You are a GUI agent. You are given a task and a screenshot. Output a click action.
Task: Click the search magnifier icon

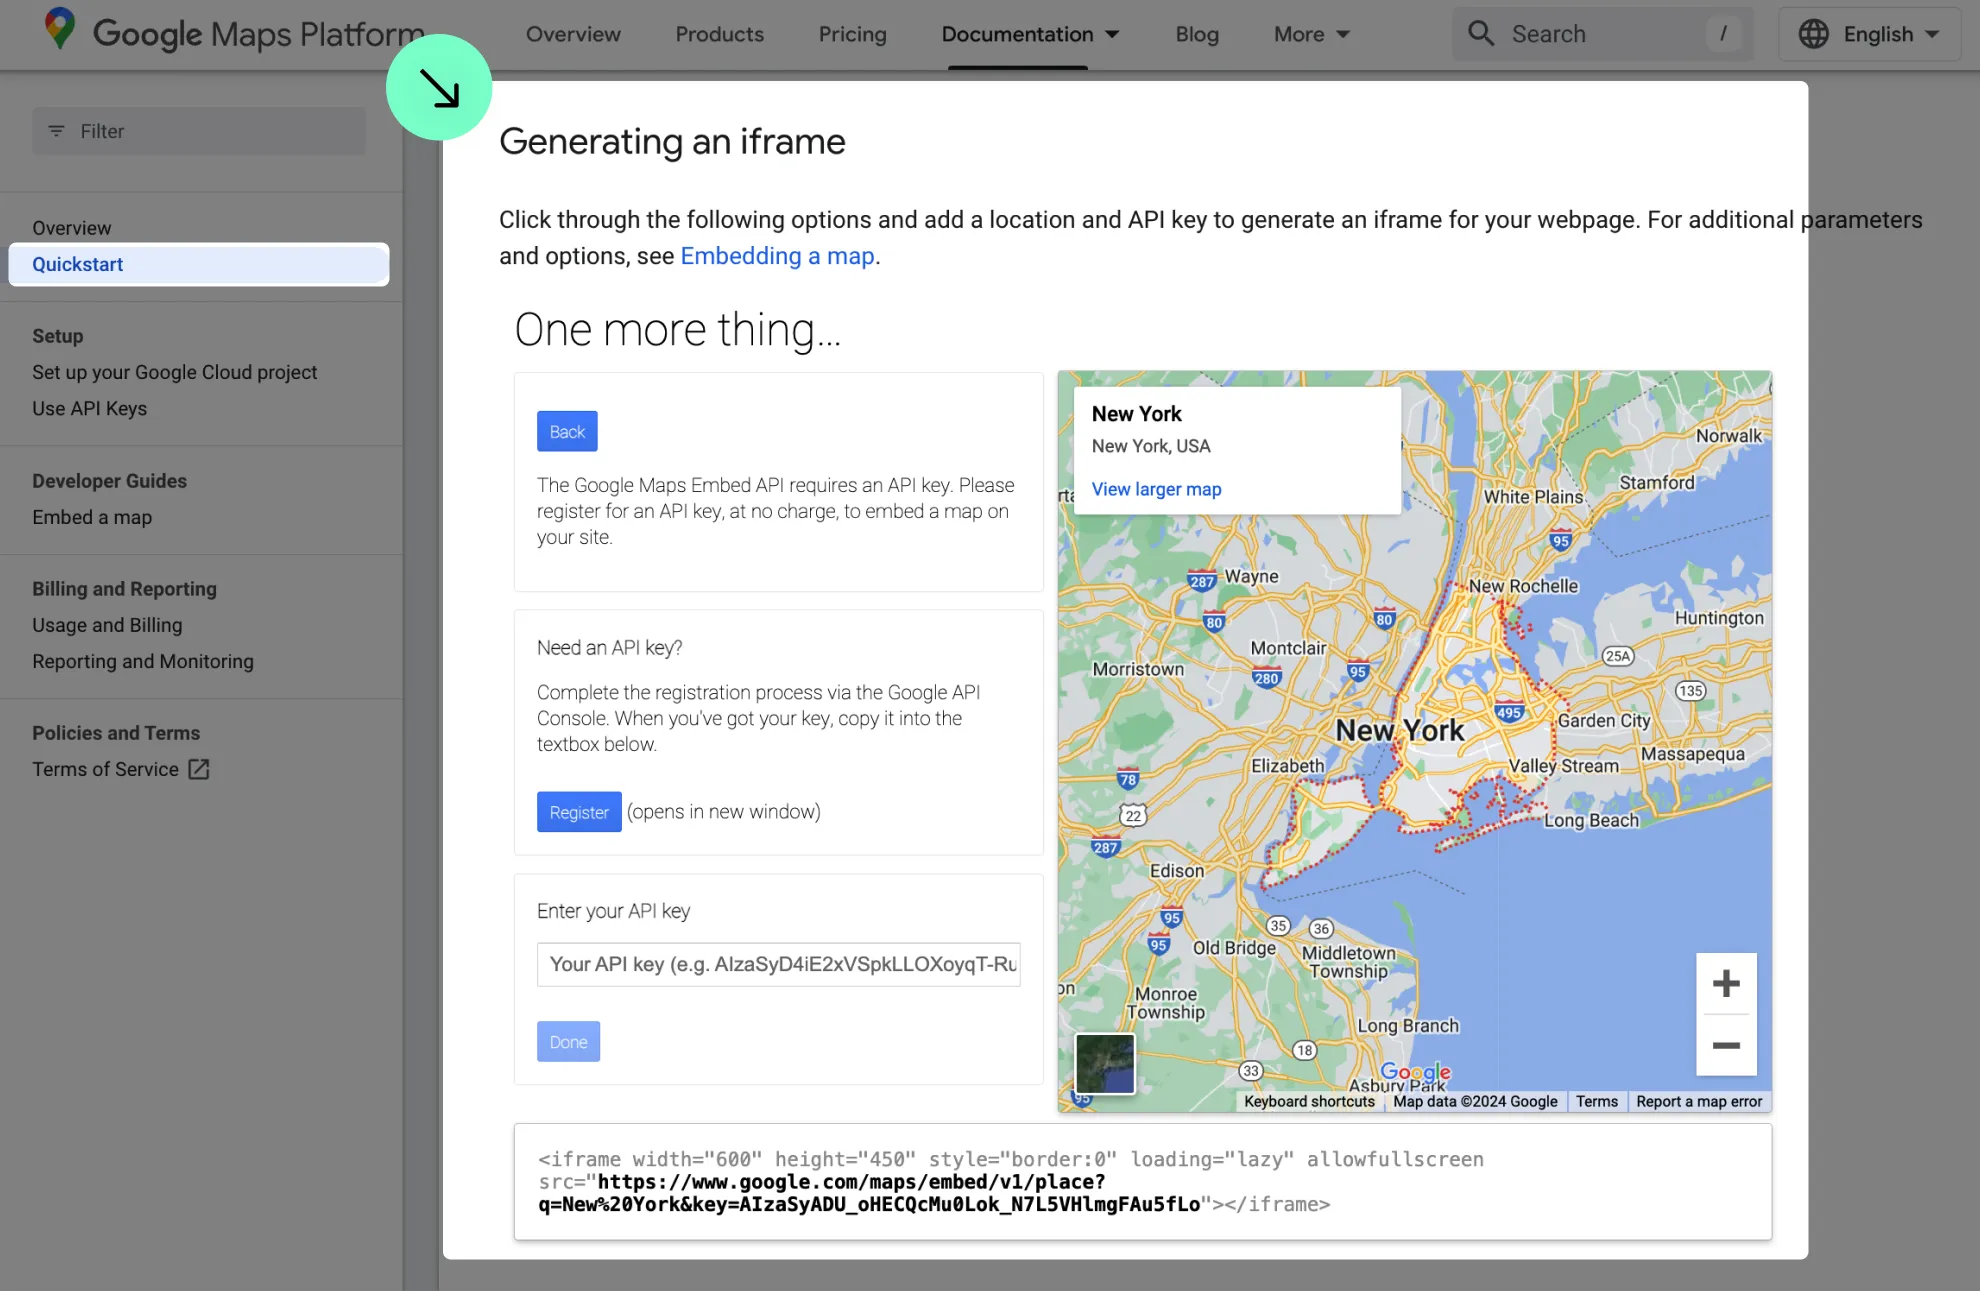(1481, 34)
